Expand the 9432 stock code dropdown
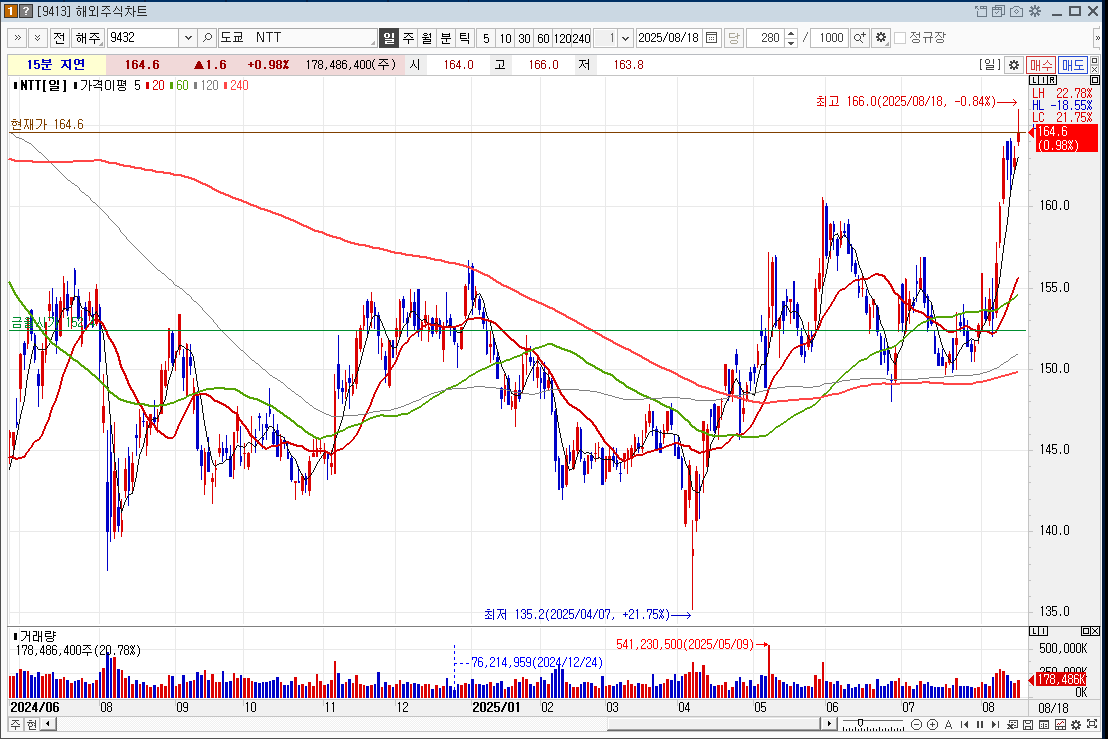This screenshot has height=739, width=1108. [x=187, y=38]
